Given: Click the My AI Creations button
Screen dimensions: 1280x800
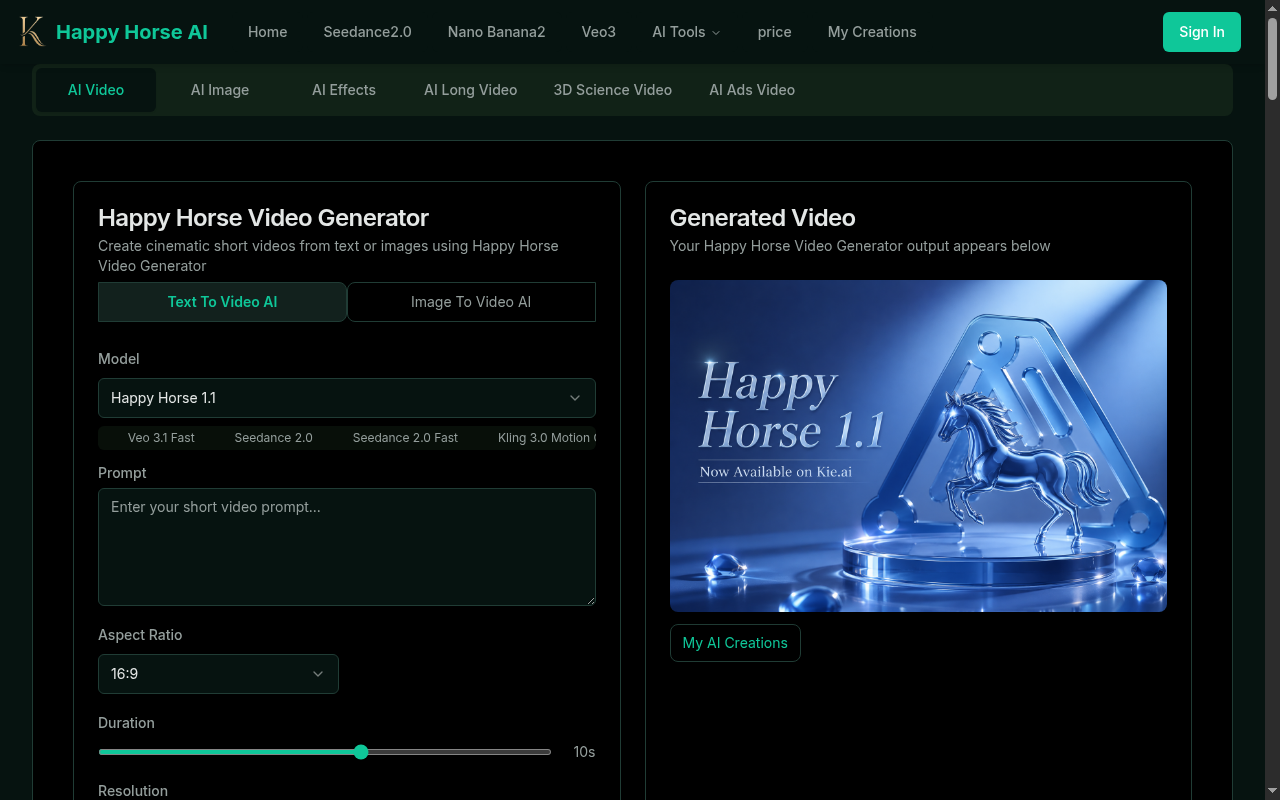Looking at the screenshot, I should [735, 643].
